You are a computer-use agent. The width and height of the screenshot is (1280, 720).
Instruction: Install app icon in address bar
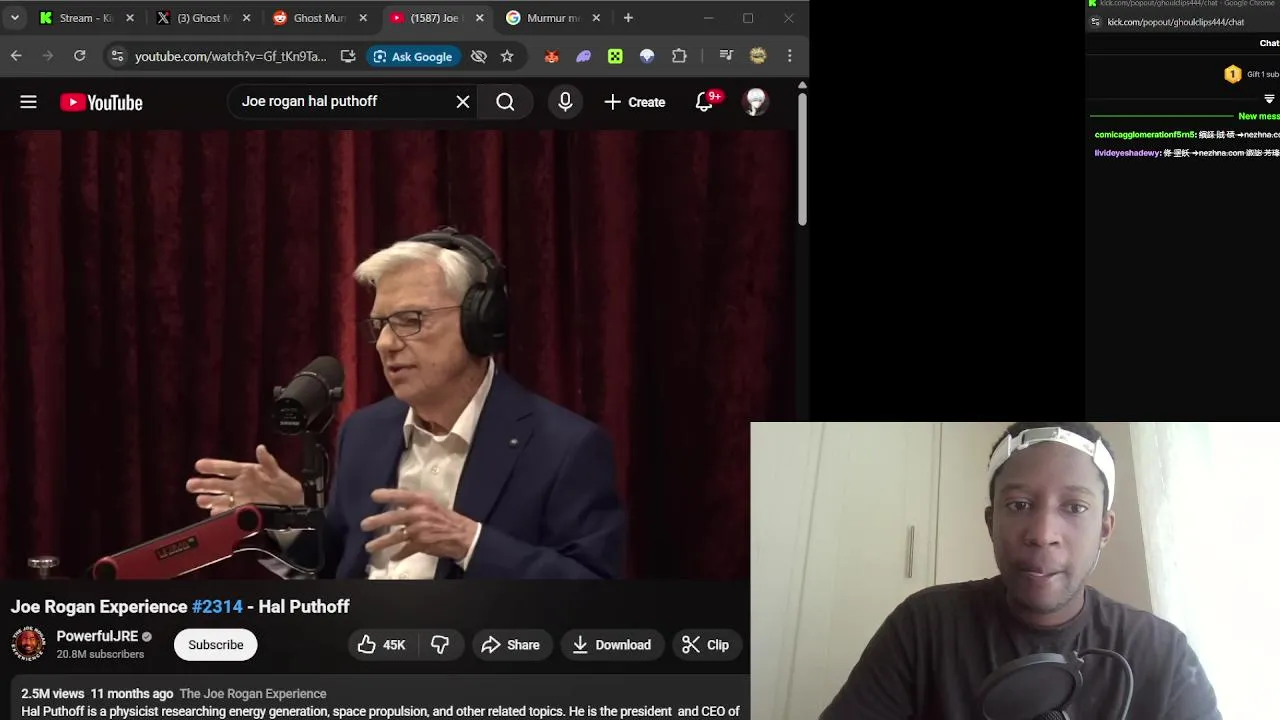348,56
